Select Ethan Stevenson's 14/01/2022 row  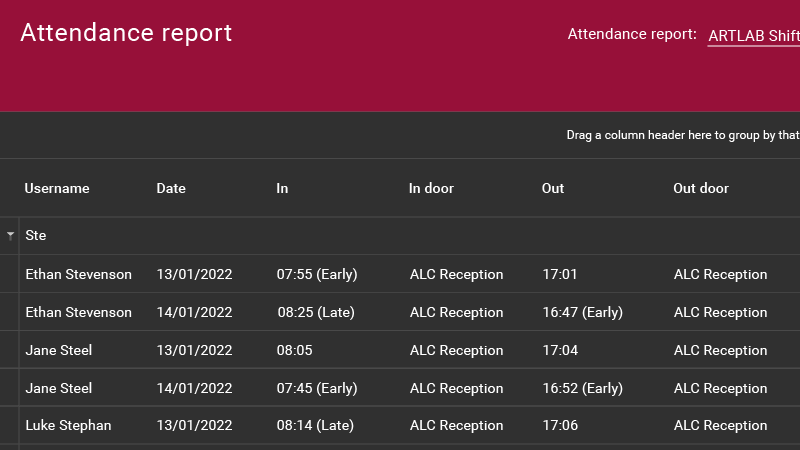pos(78,312)
